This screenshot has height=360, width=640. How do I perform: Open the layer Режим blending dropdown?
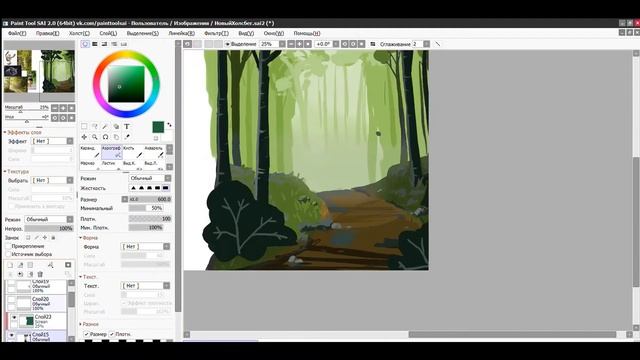pos(49,220)
